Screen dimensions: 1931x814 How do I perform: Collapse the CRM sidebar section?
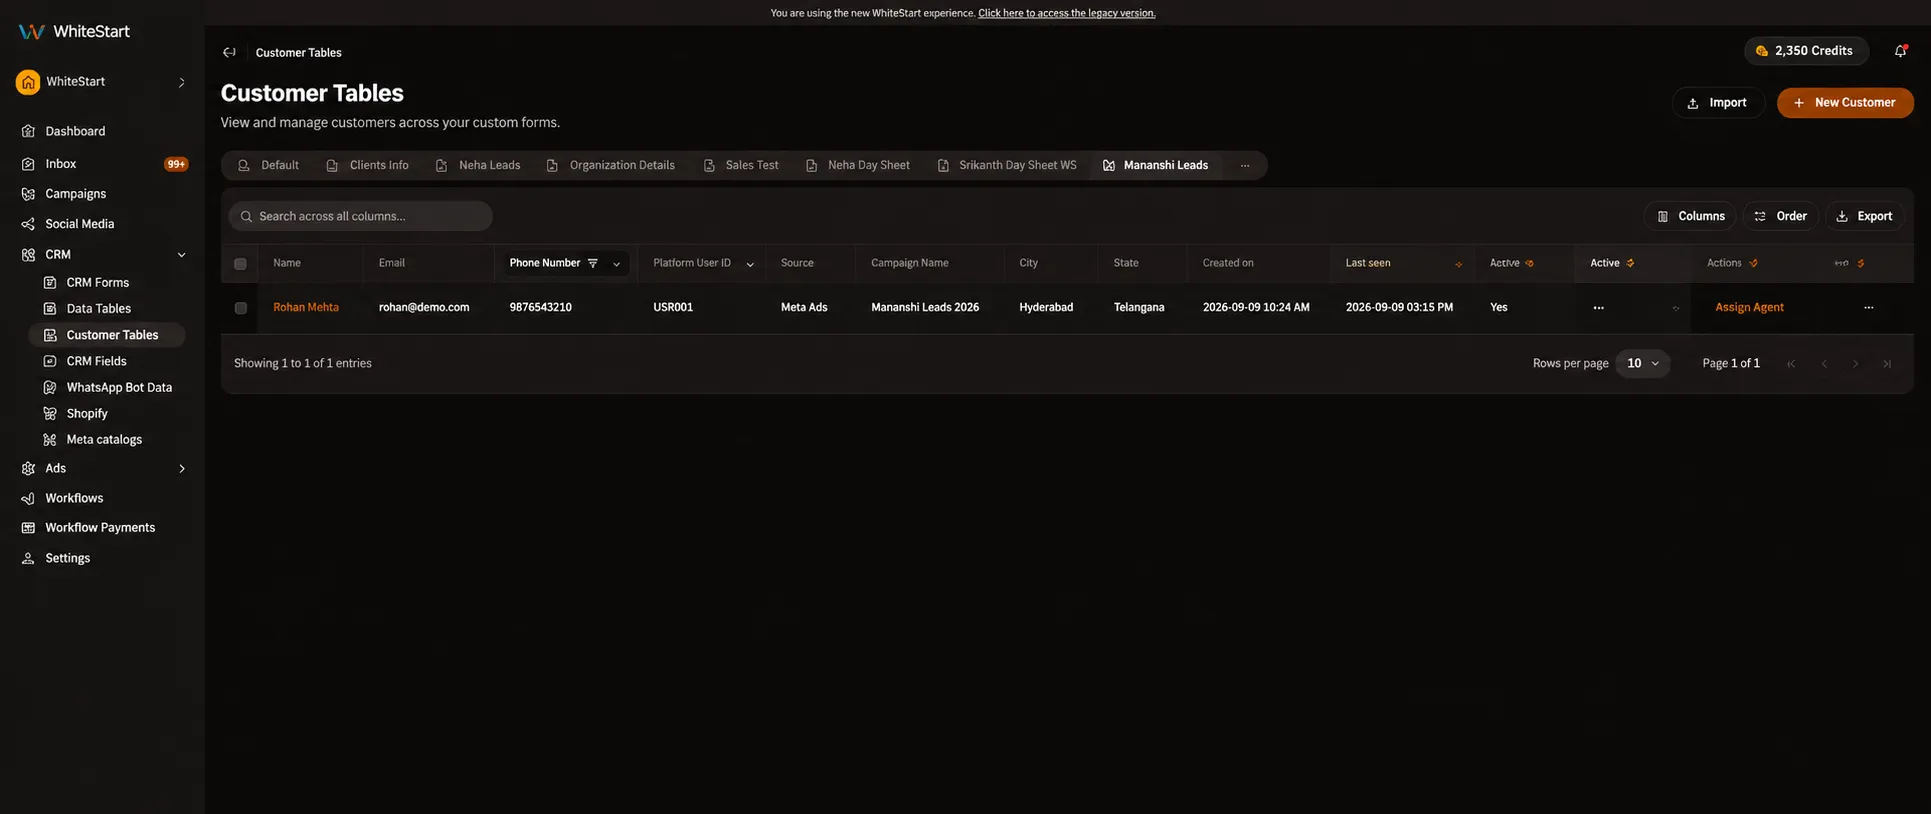181,255
